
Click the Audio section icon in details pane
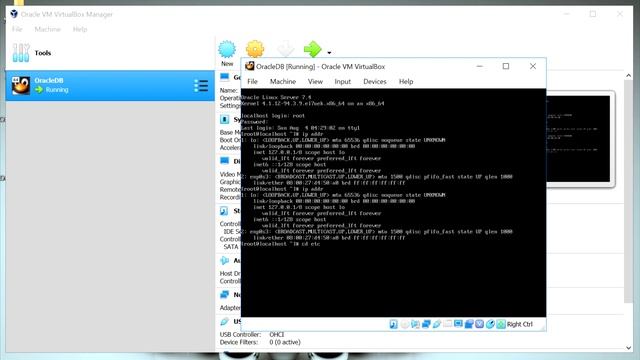224,260
